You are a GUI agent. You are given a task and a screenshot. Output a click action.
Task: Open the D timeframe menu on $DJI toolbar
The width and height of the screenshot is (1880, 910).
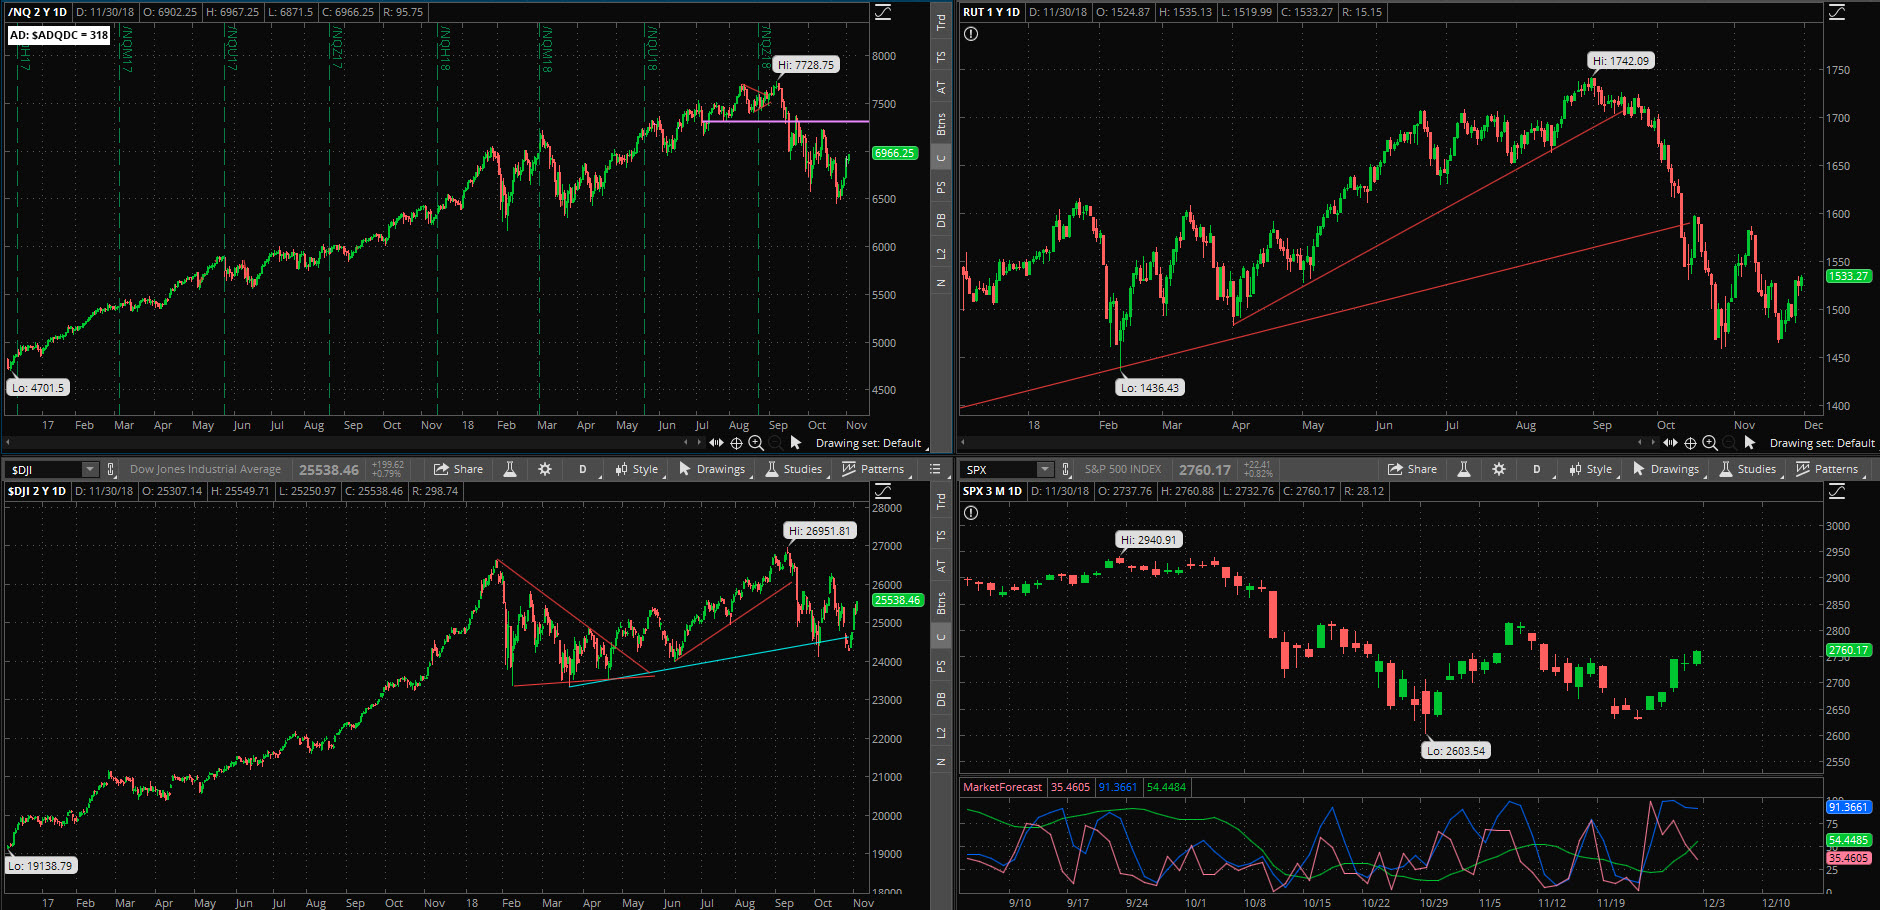click(x=583, y=469)
